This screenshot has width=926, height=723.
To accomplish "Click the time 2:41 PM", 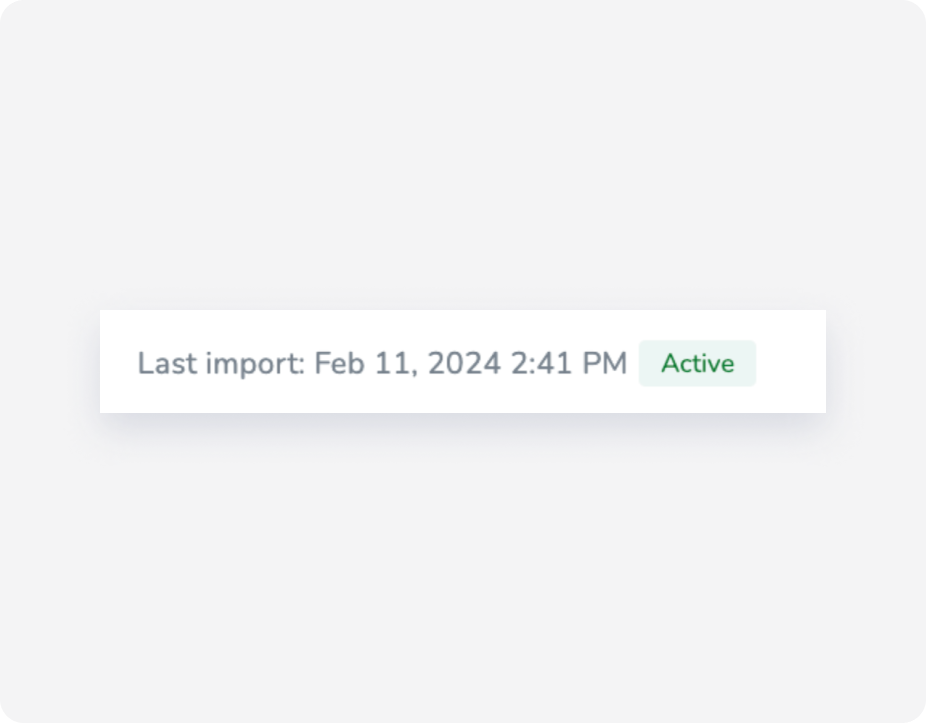I will point(569,364).
